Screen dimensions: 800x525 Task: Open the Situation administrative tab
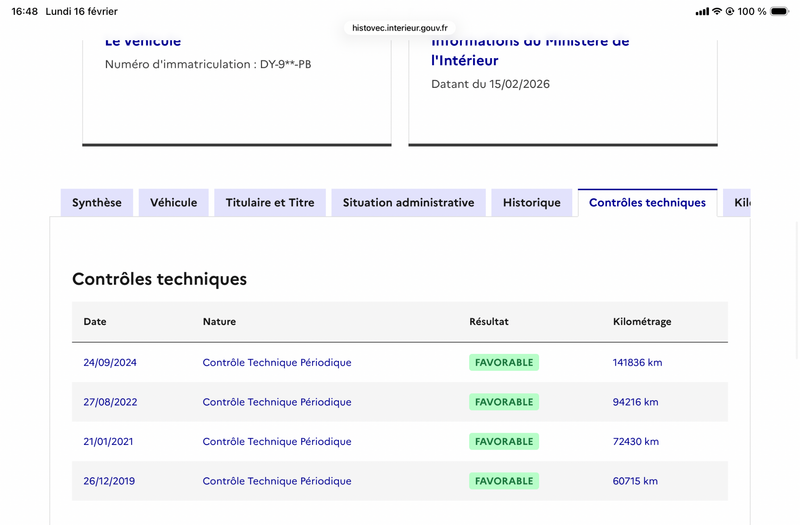pos(408,203)
